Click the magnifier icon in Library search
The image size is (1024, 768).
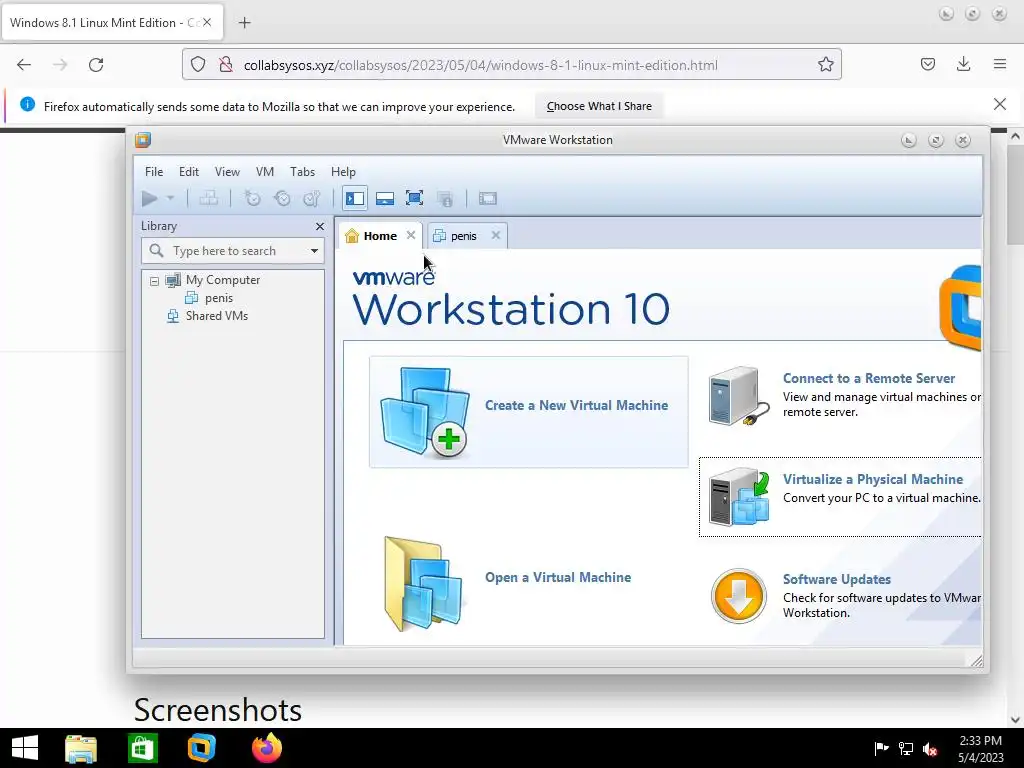tap(156, 250)
